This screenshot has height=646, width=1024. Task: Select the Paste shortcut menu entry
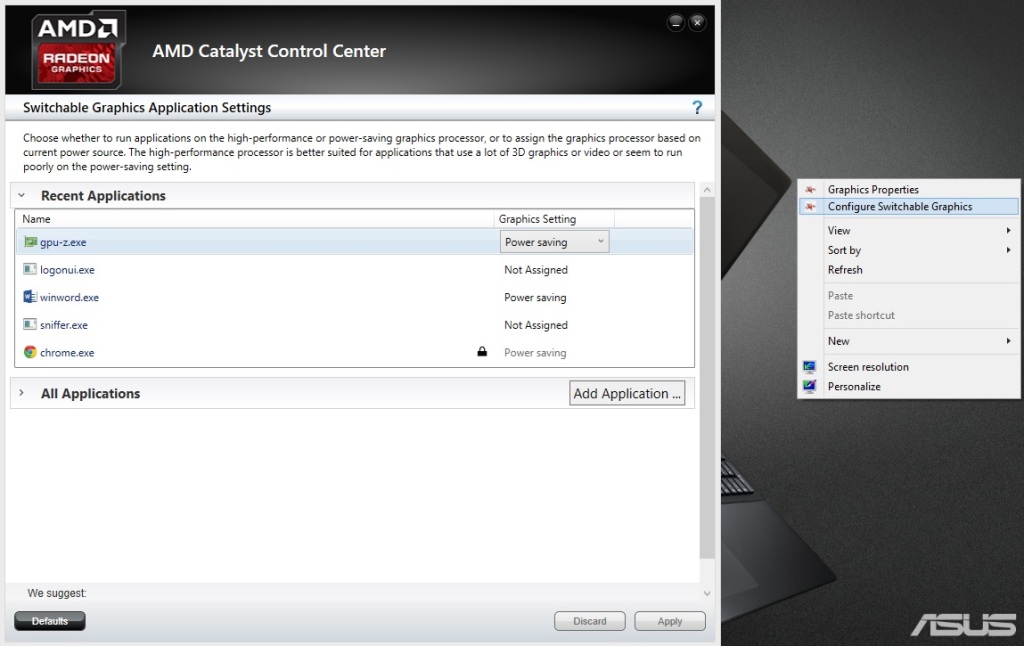[861, 315]
